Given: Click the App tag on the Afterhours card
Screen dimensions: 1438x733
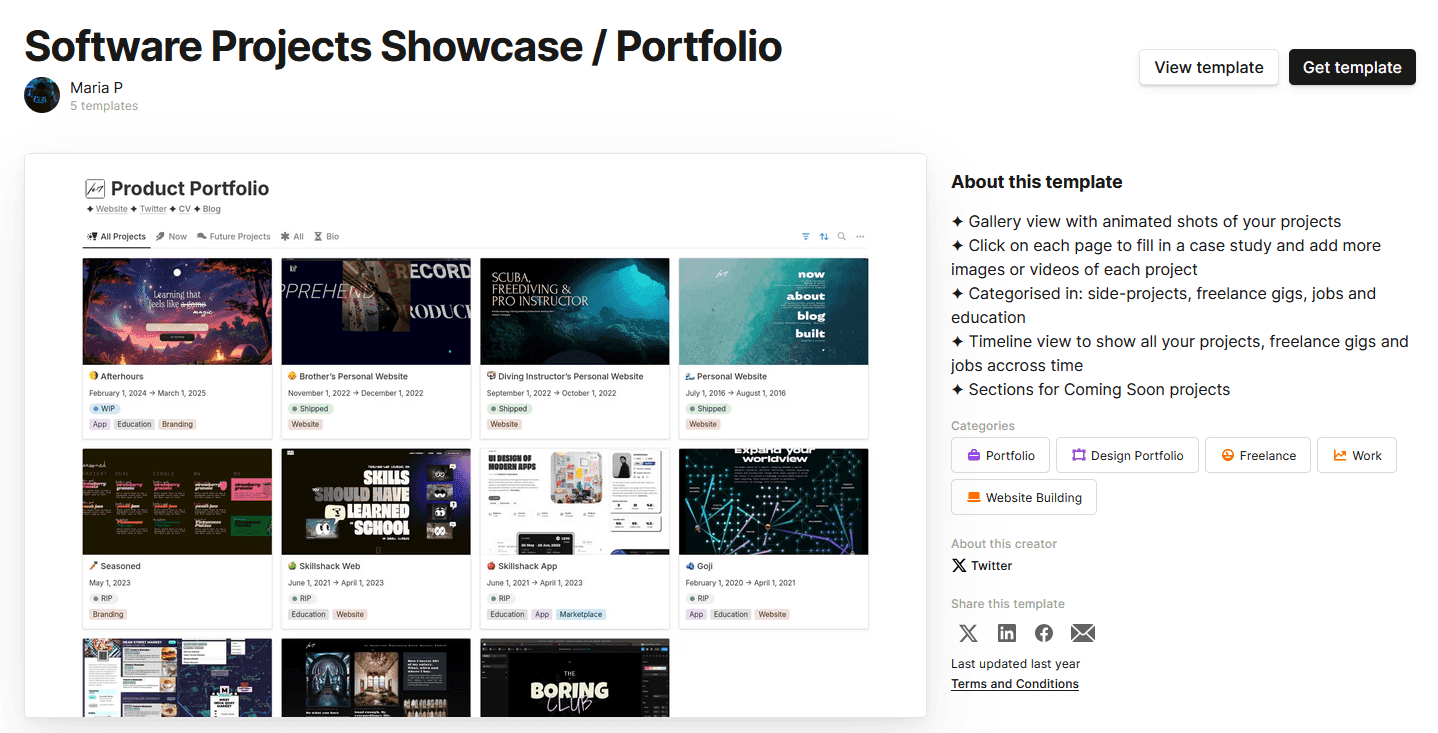Looking at the screenshot, I should pyautogui.click(x=100, y=424).
